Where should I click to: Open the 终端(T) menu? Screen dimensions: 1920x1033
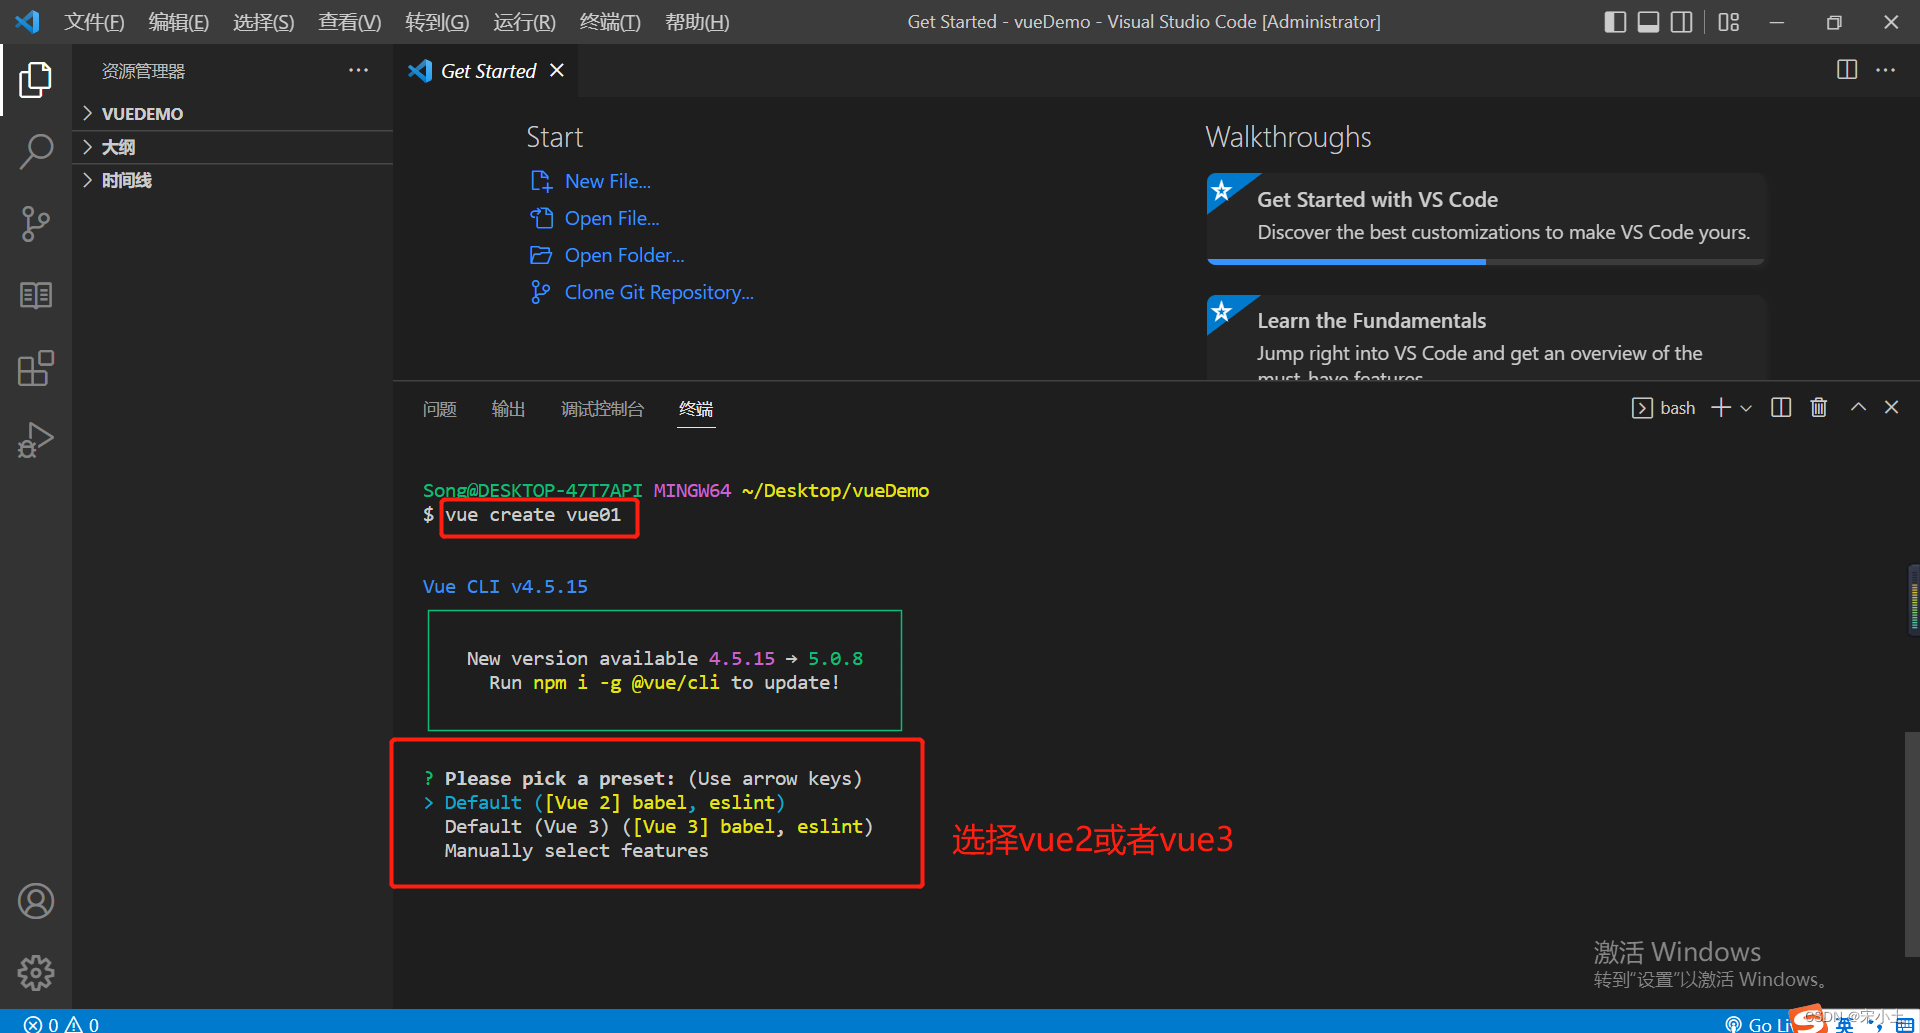[x=610, y=22]
